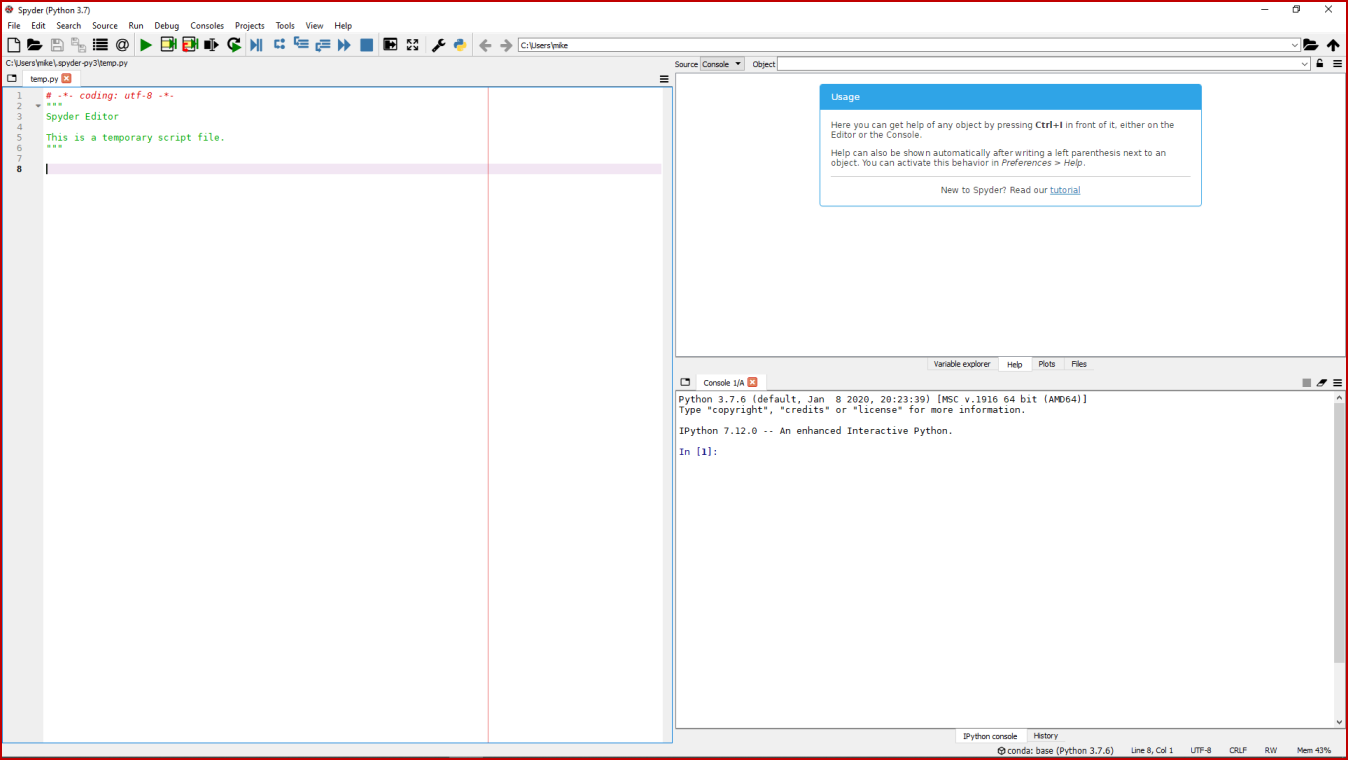Open the File menu
Image resolution: width=1348 pixels, height=760 pixels.
pyautogui.click(x=14, y=26)
